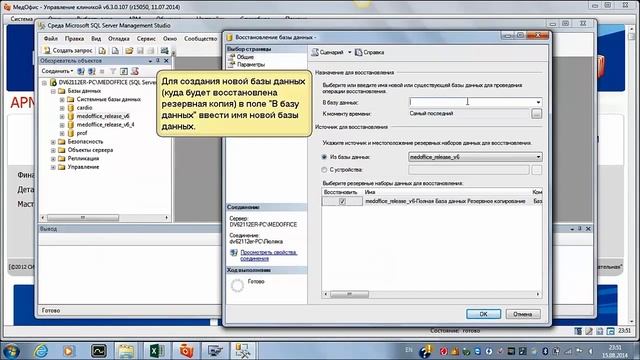Pin the Обозреватель объектов panel
This screenshot has height=360, width=640.
click(x=158, y=60)
